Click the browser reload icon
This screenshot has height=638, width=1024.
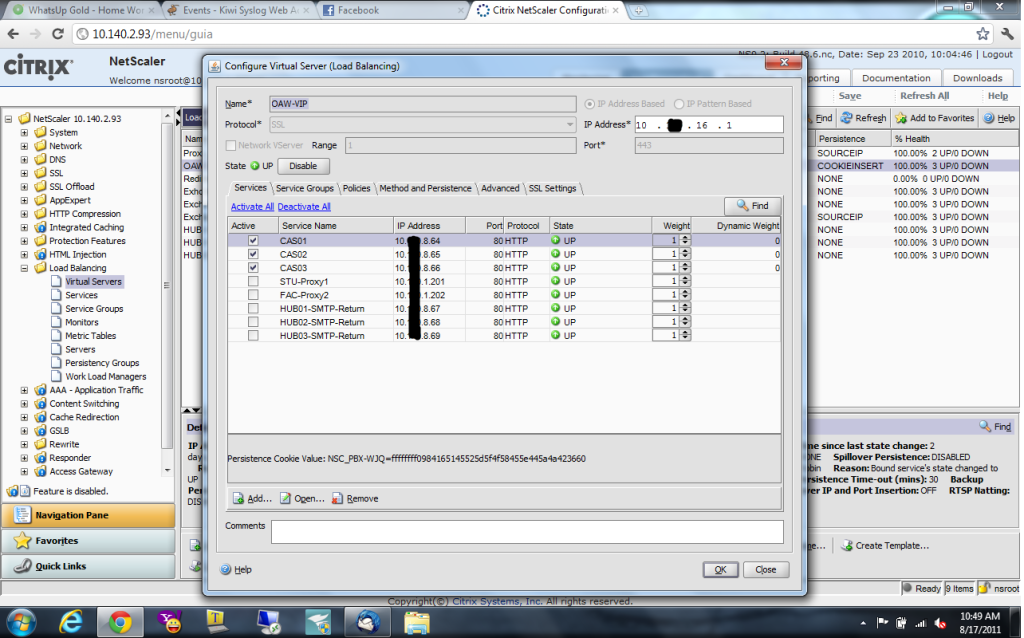(57, 34)
